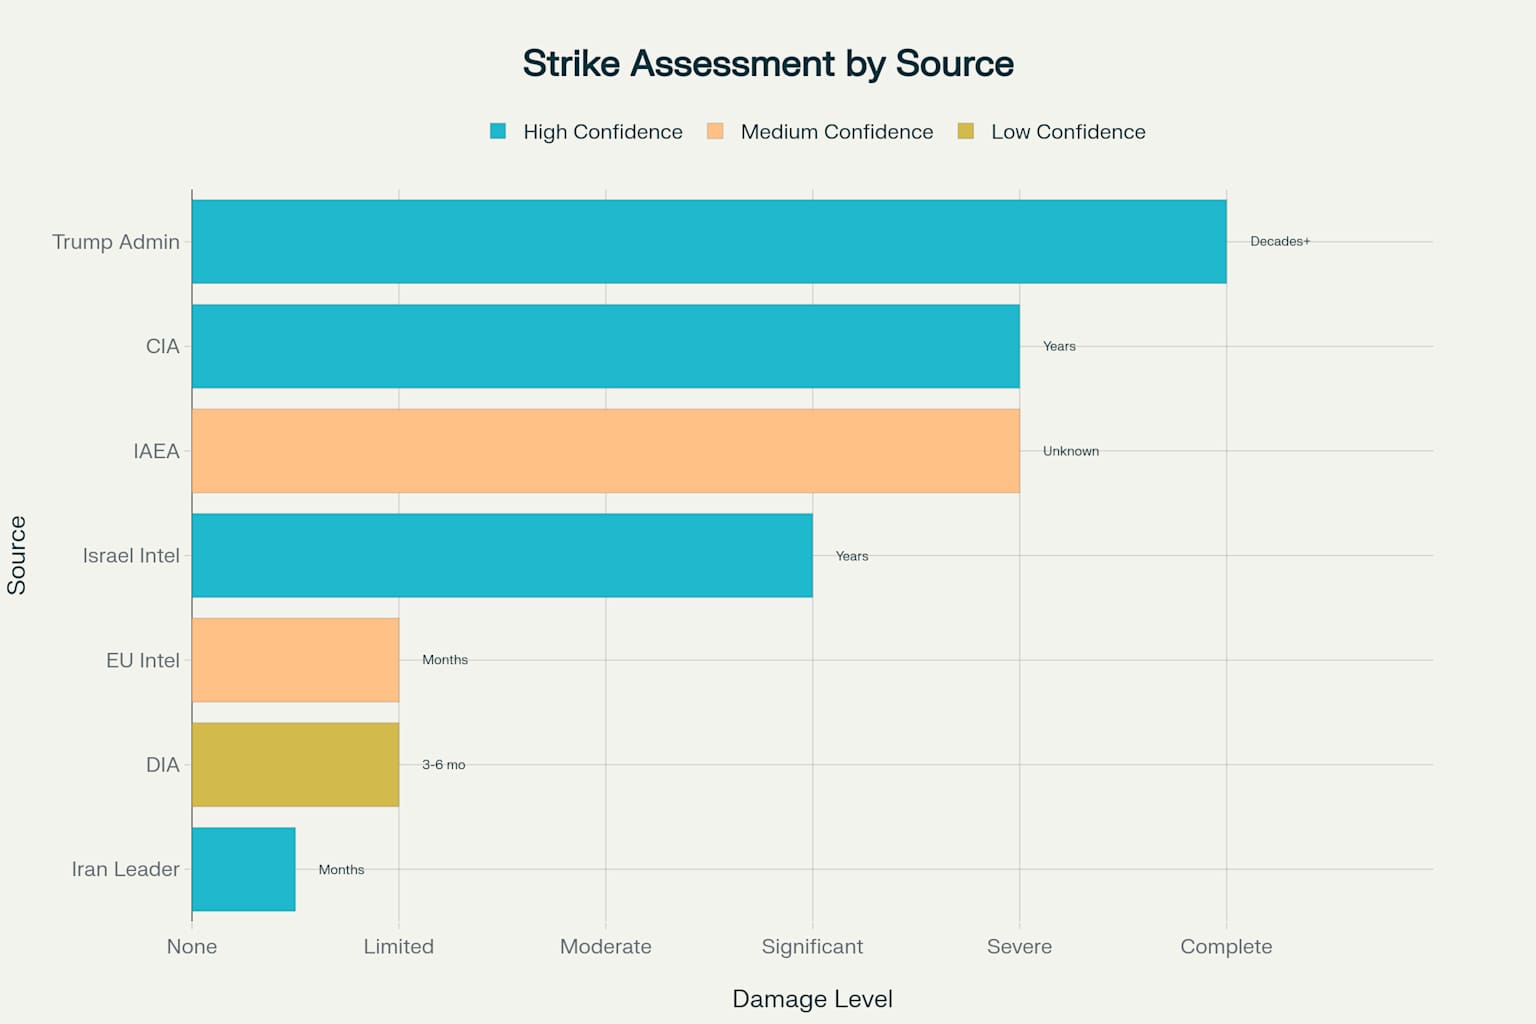The width and height of the screenshot is (1536, 1024).
Task: Click the High Confidence legend swatch
Action: pos(498,131)
